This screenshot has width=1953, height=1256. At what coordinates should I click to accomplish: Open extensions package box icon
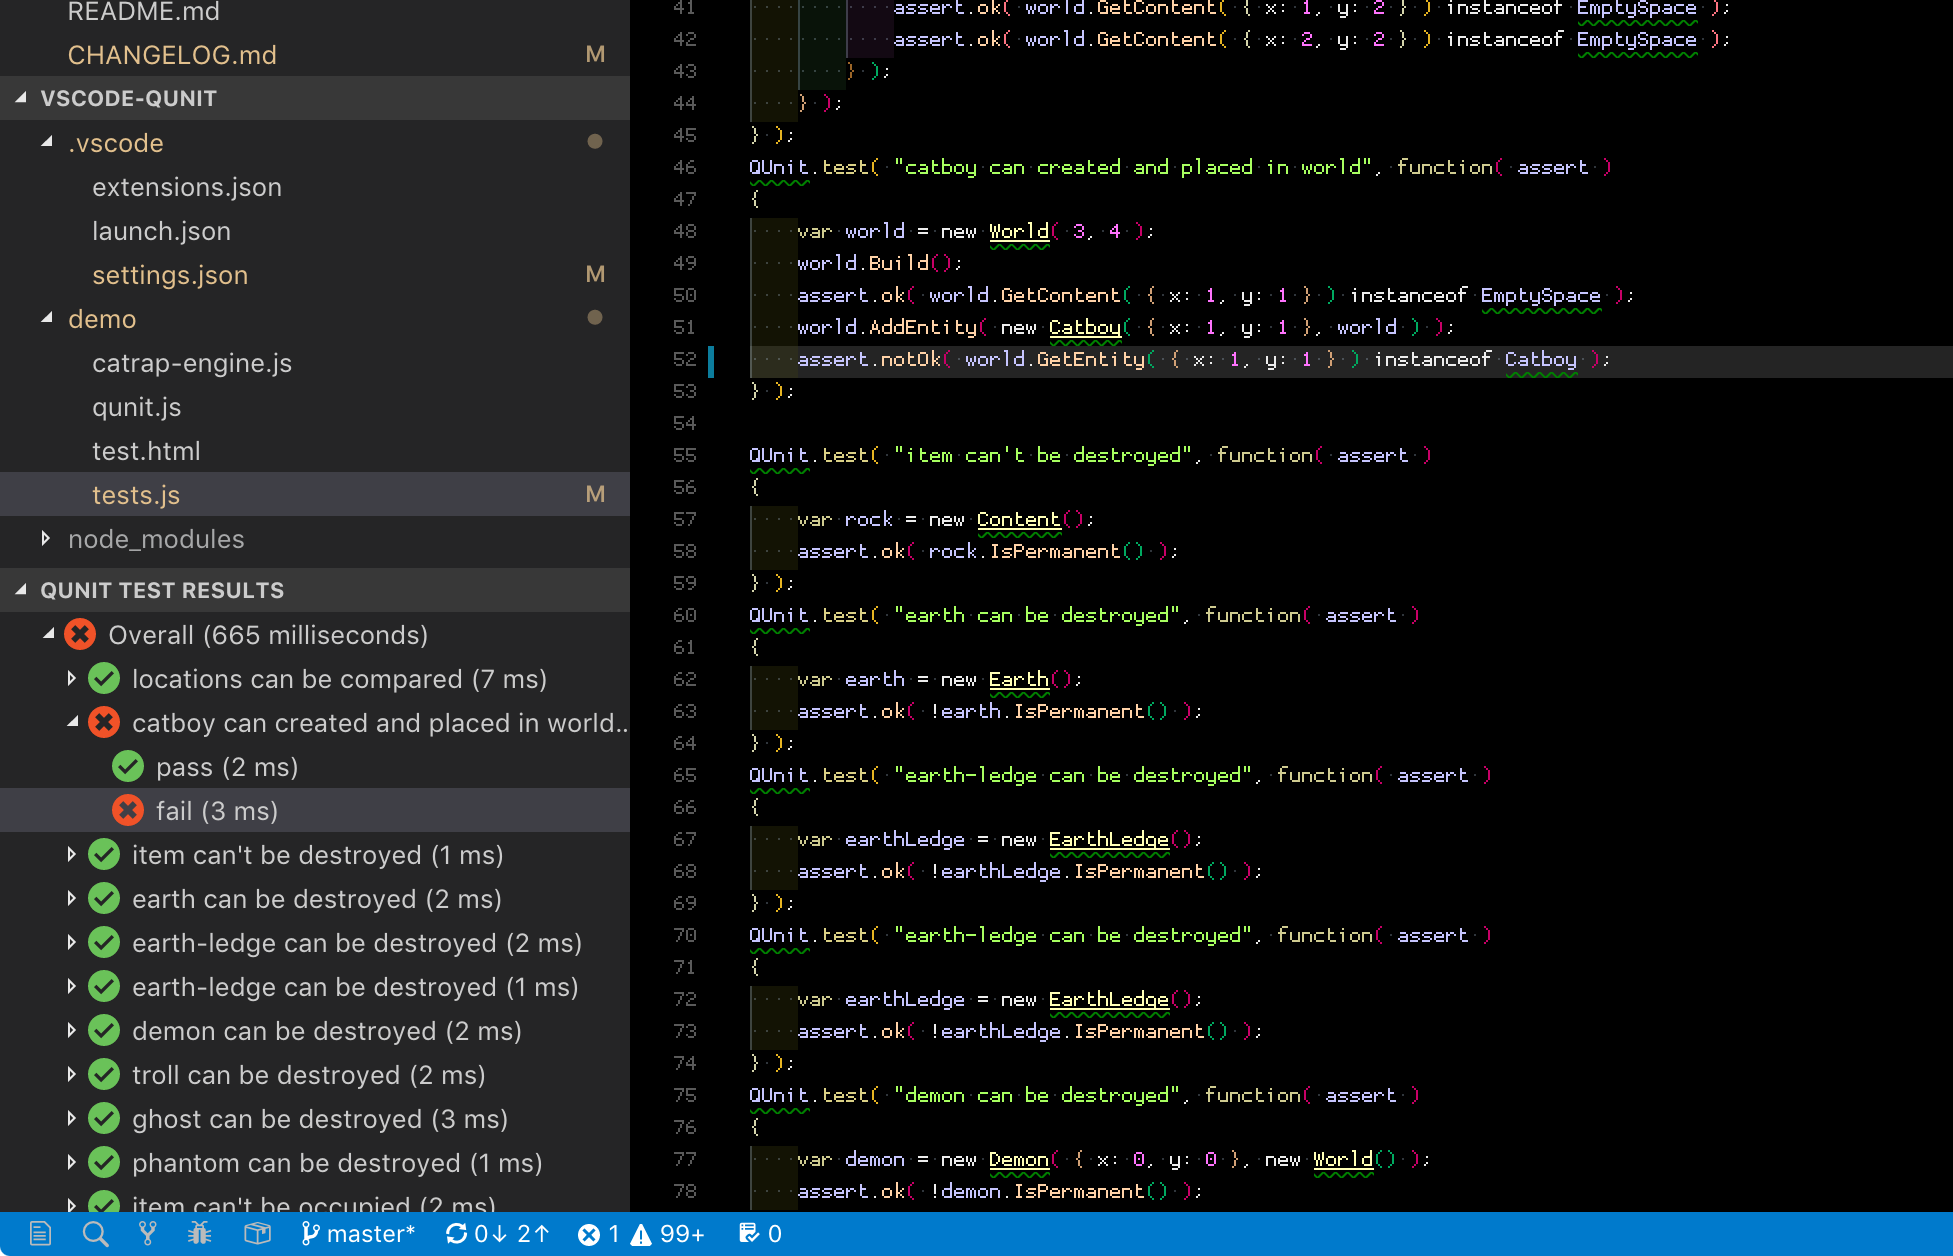click(x=257, y=1233)
